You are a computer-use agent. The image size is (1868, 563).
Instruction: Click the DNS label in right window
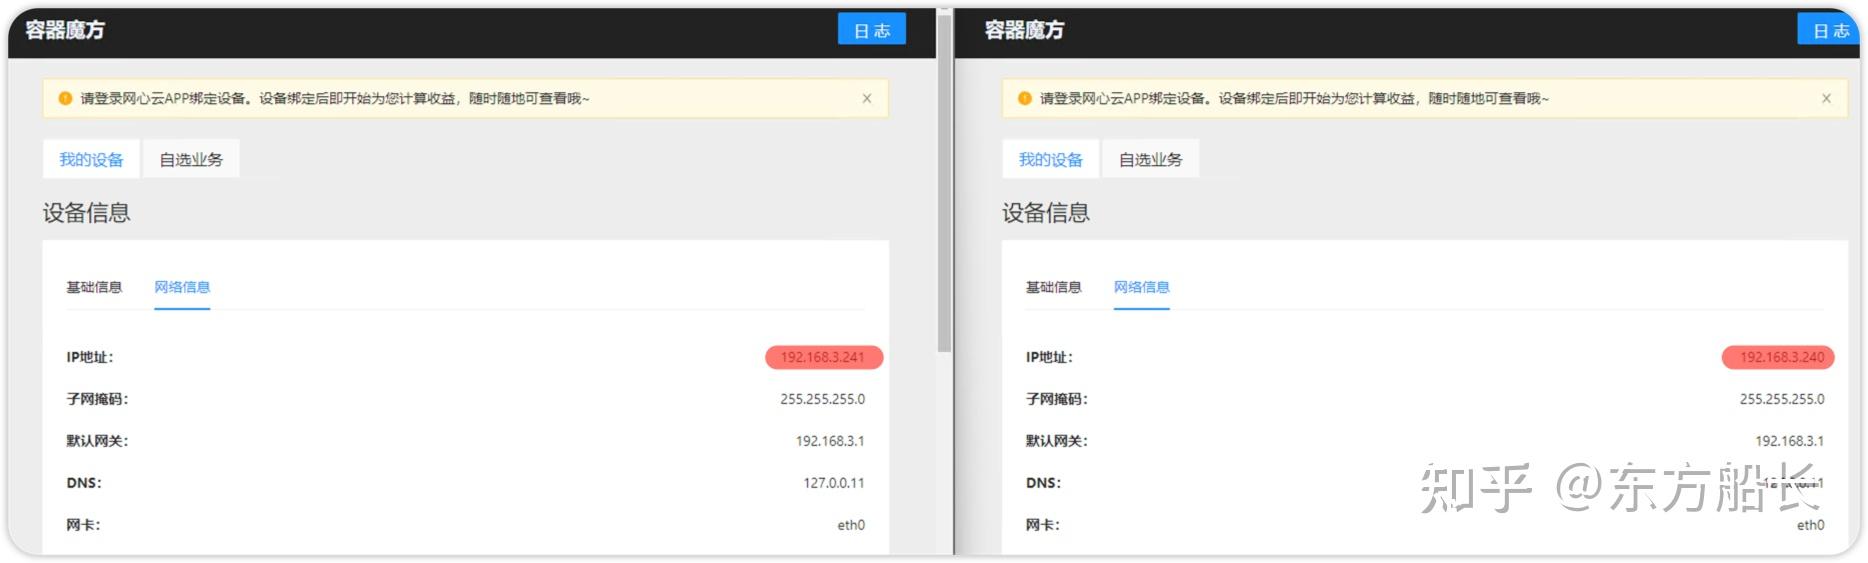tap(1043, 483)
